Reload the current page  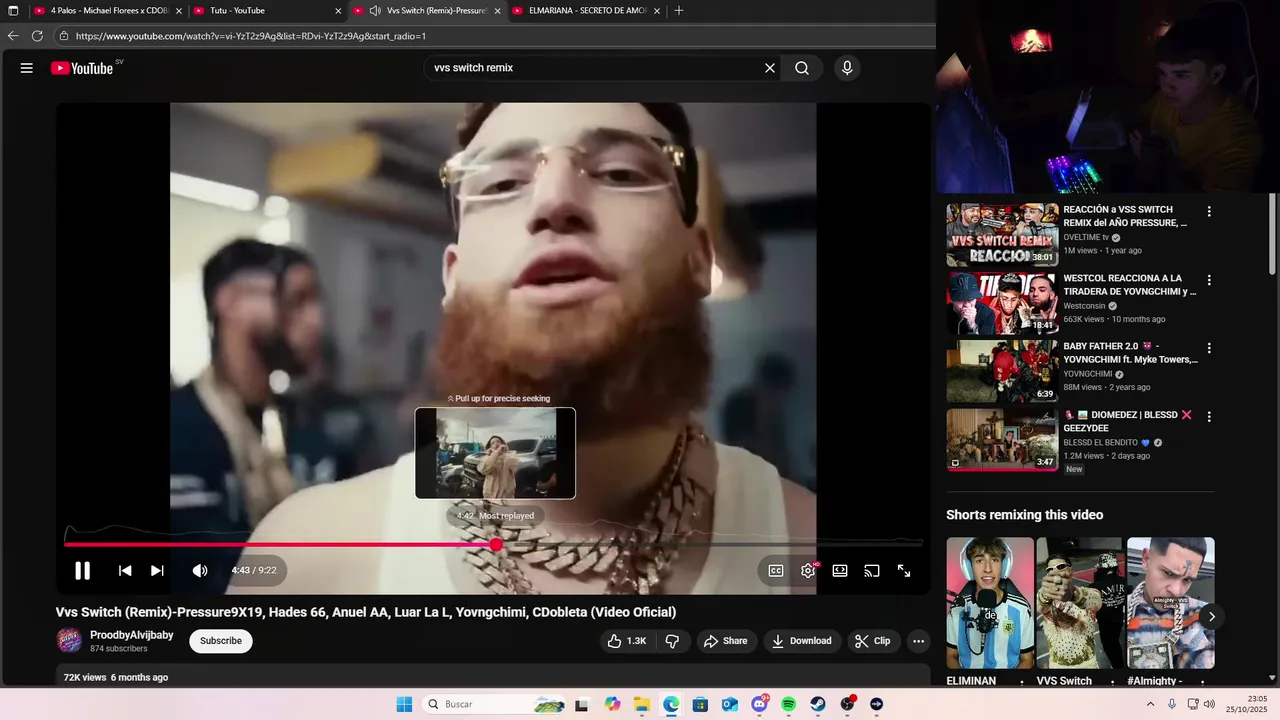coord(37,36)
